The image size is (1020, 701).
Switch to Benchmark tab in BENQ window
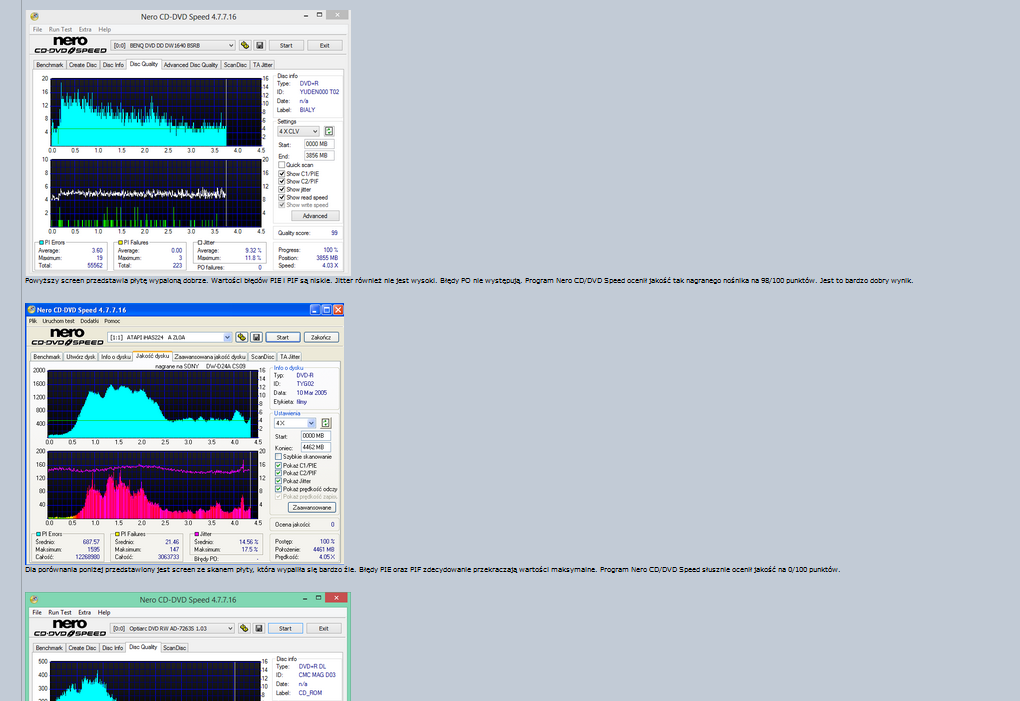pyautogui.click(x=50, y=65)
